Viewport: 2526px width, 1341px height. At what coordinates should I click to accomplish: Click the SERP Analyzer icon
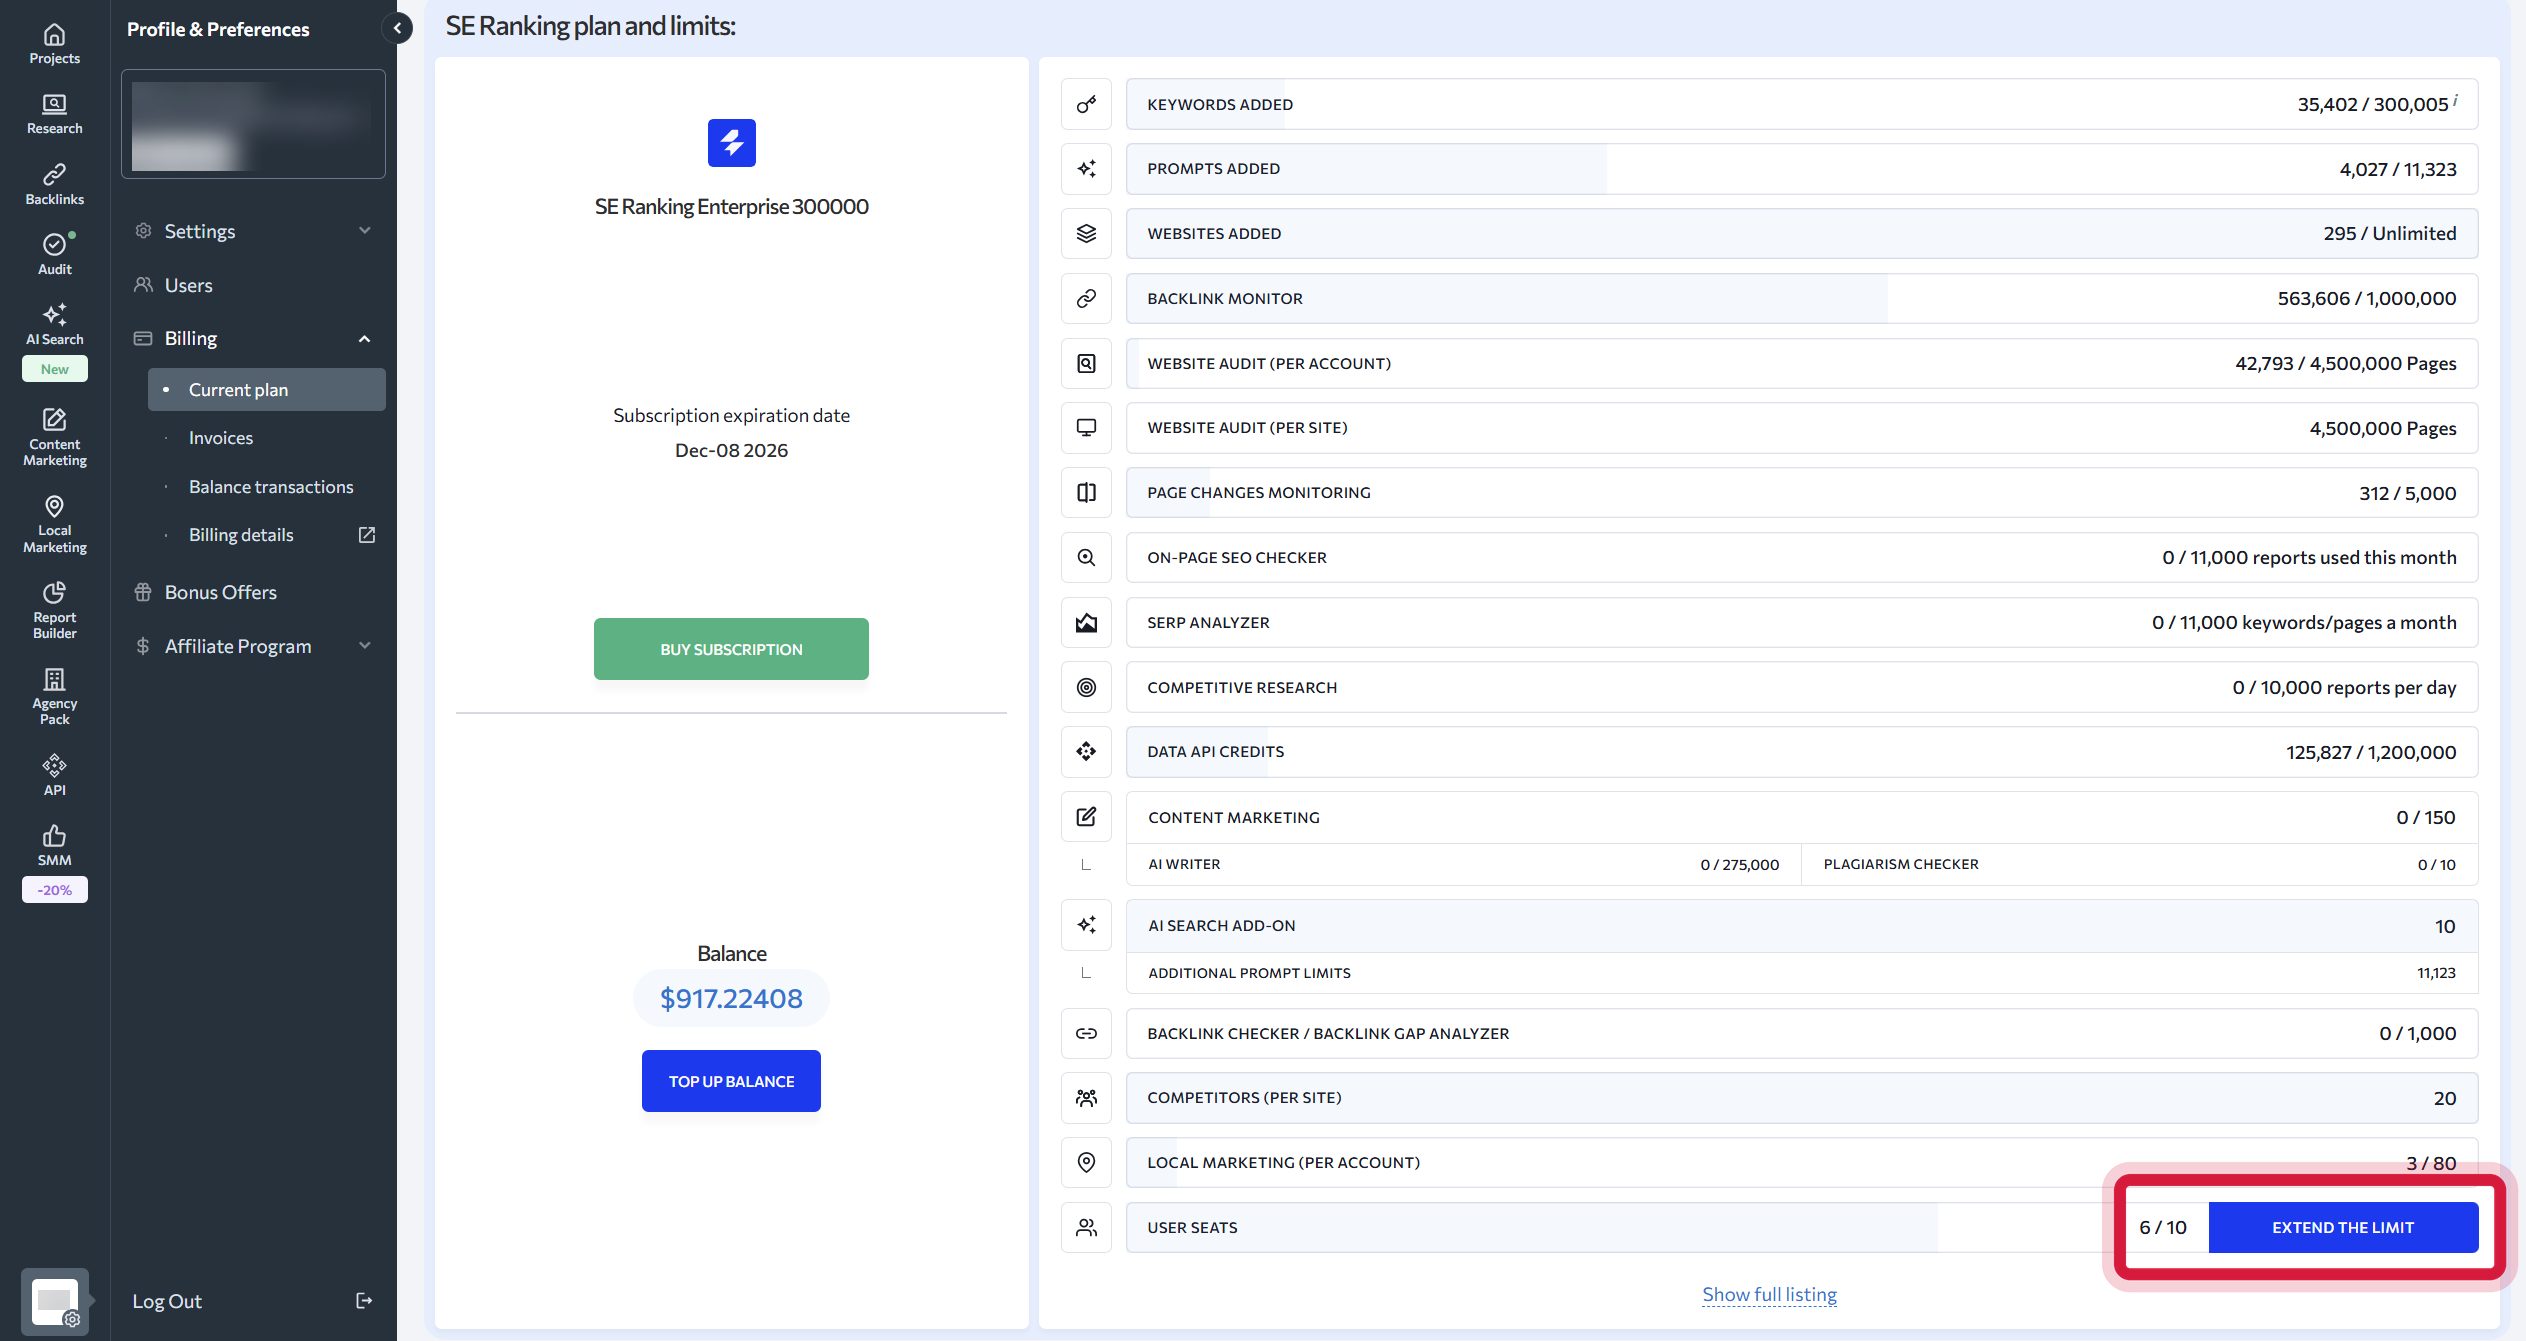coord(1086,622)
